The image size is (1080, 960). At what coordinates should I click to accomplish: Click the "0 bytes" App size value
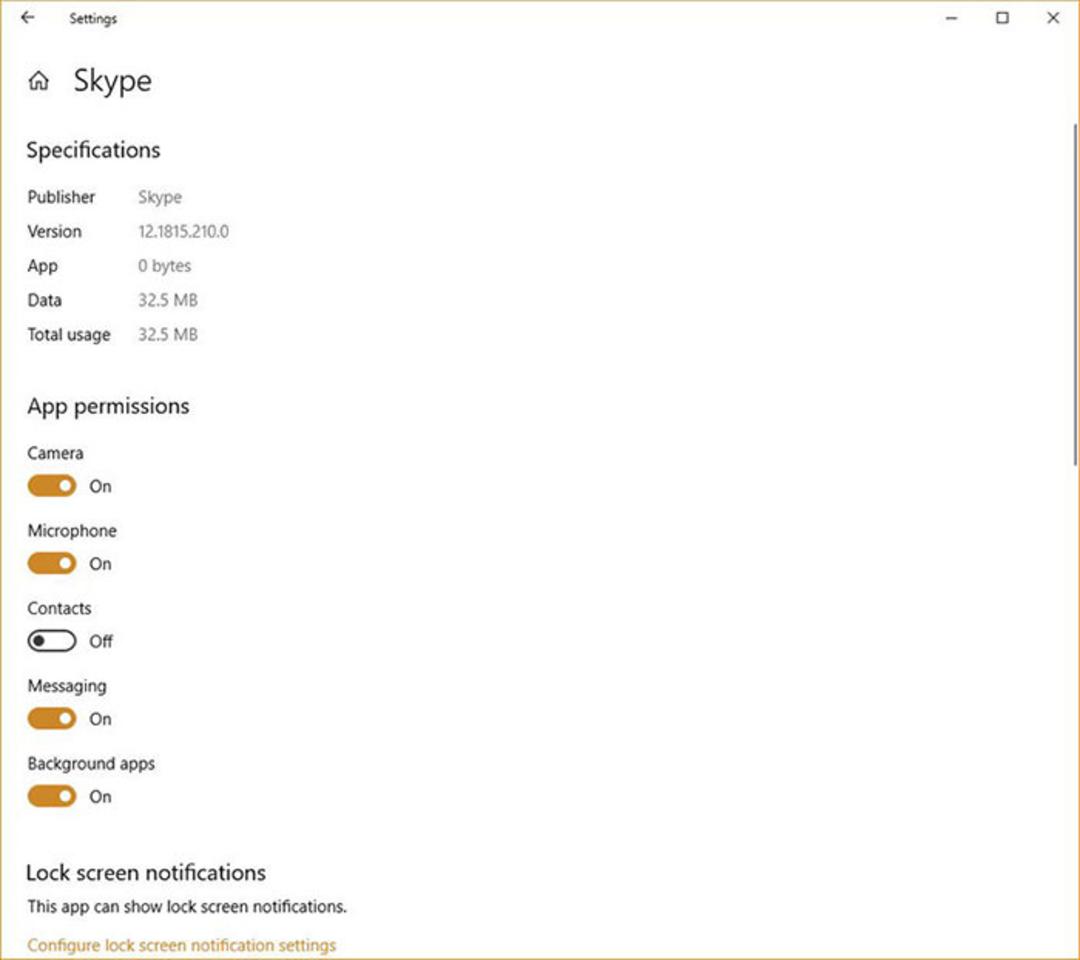[165, 266]
